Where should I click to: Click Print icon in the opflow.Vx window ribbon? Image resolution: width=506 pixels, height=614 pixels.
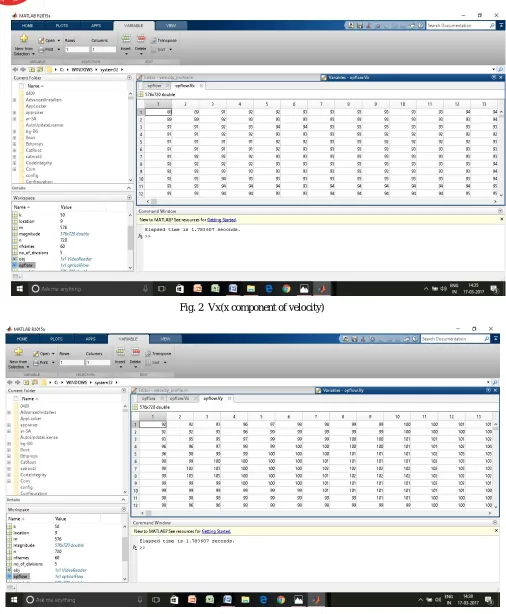(x=42, y=49)
